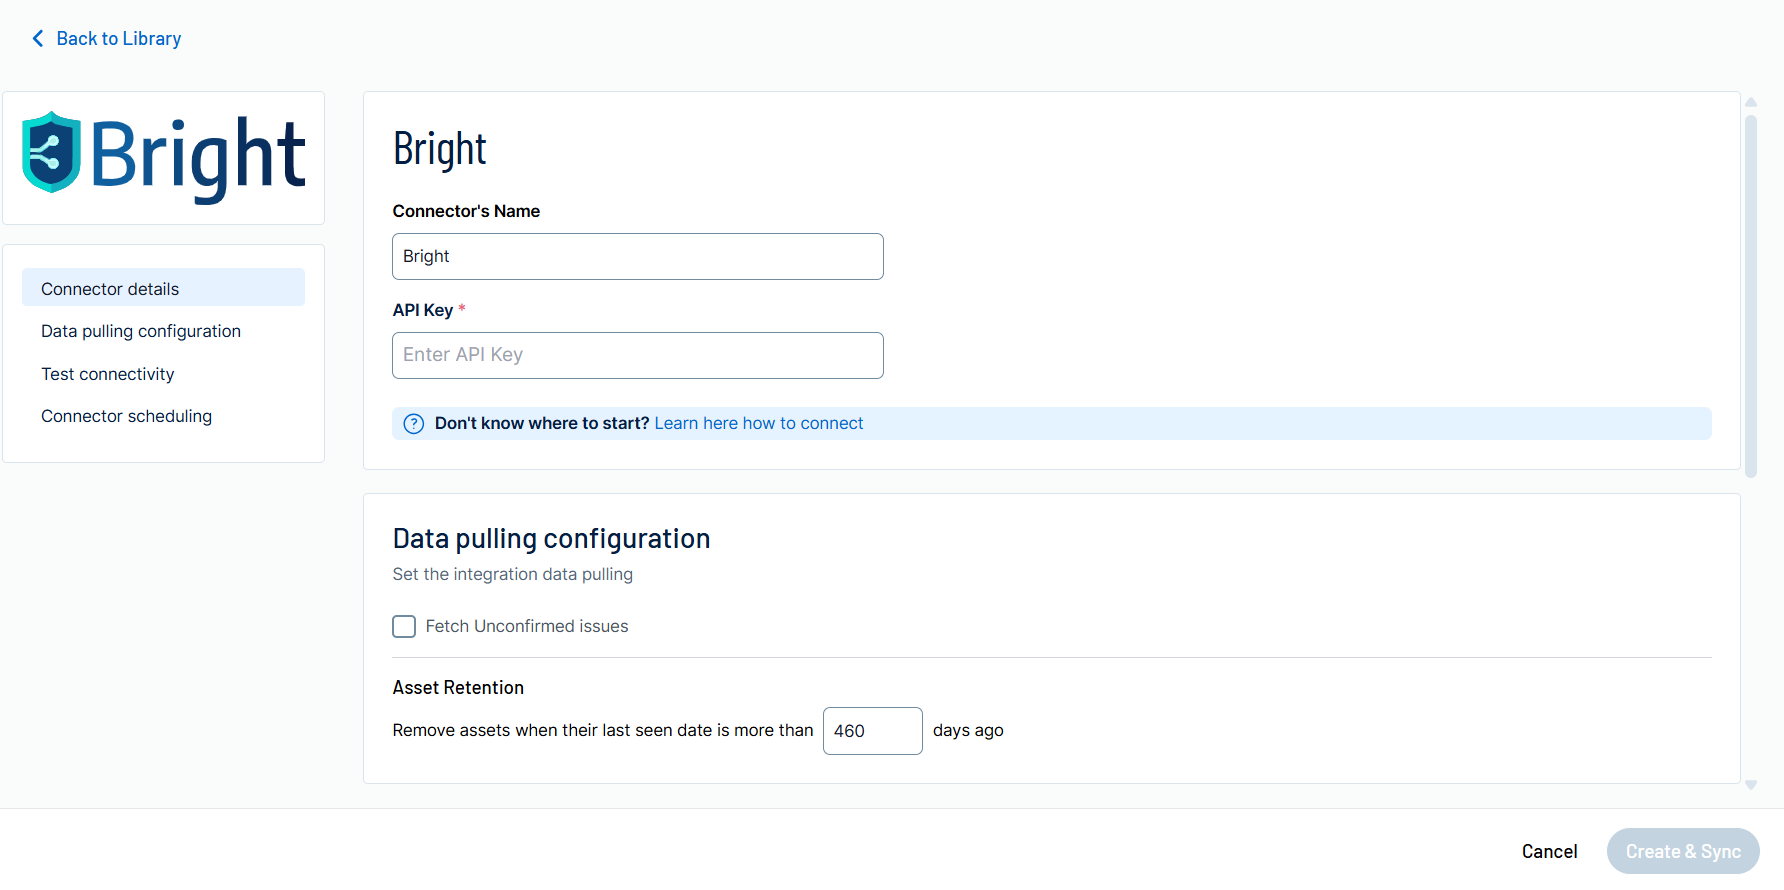Click the asset retention days field

tap(872, 731)
